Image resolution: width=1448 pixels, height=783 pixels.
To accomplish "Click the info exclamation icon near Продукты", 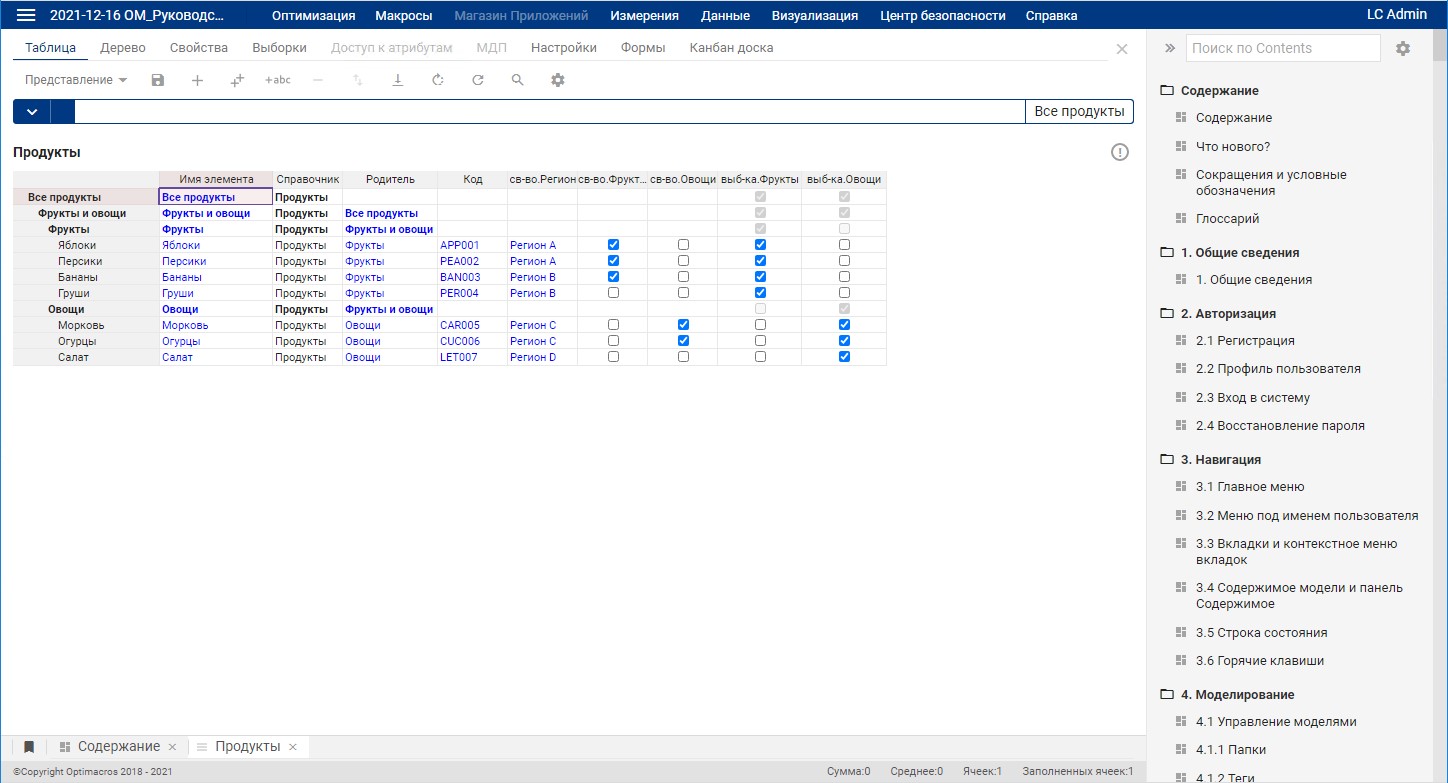I will pyautogui.click(x=1120, y=152).
